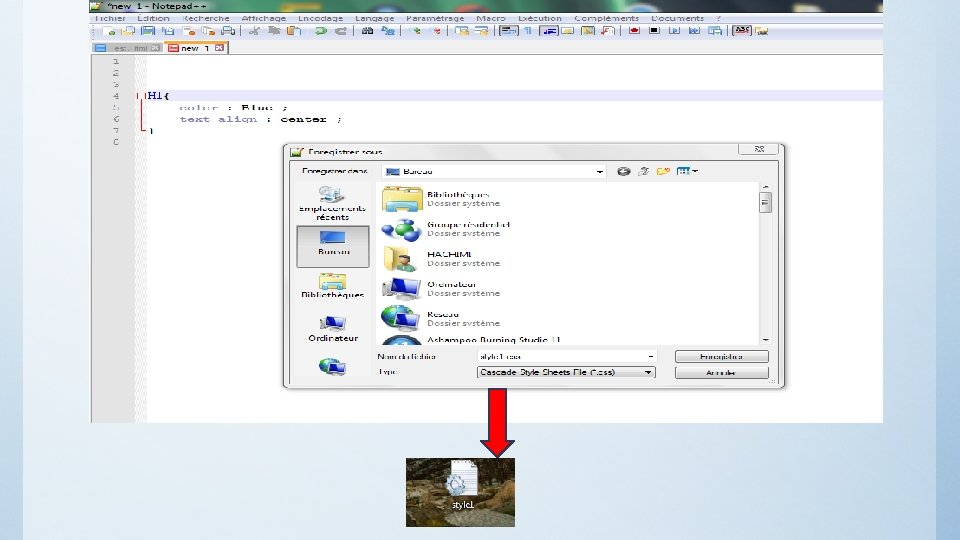Open the Macro menu

(x=491, y=18)
